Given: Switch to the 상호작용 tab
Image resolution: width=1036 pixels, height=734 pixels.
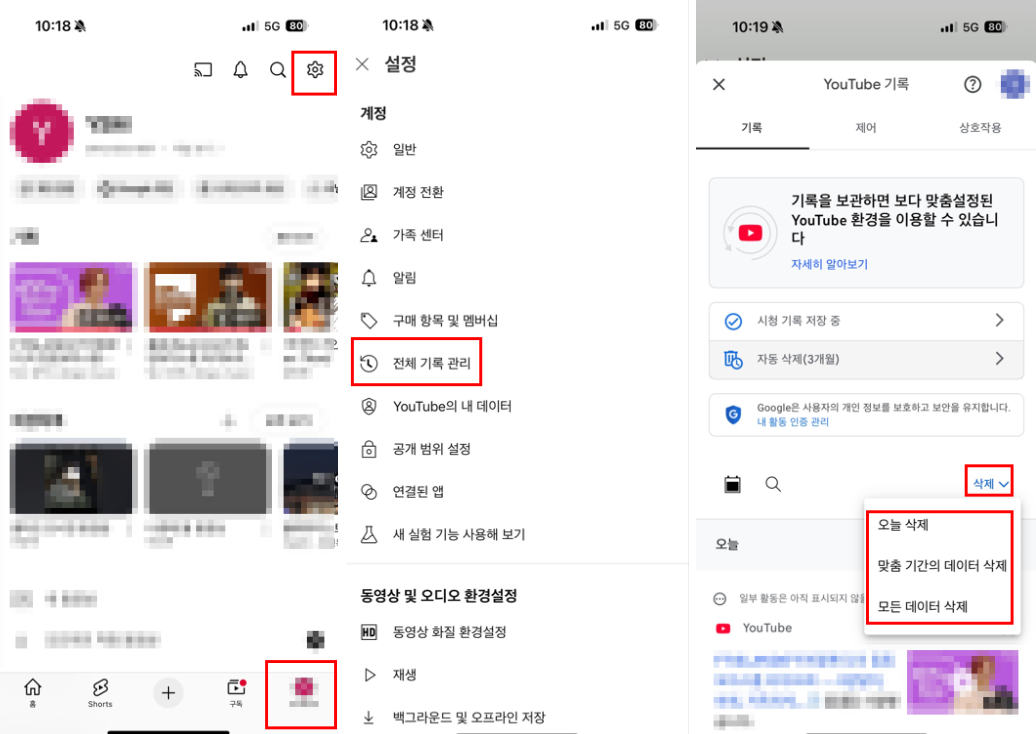Looking at the screenshot, I should click(x=980, y=128).
